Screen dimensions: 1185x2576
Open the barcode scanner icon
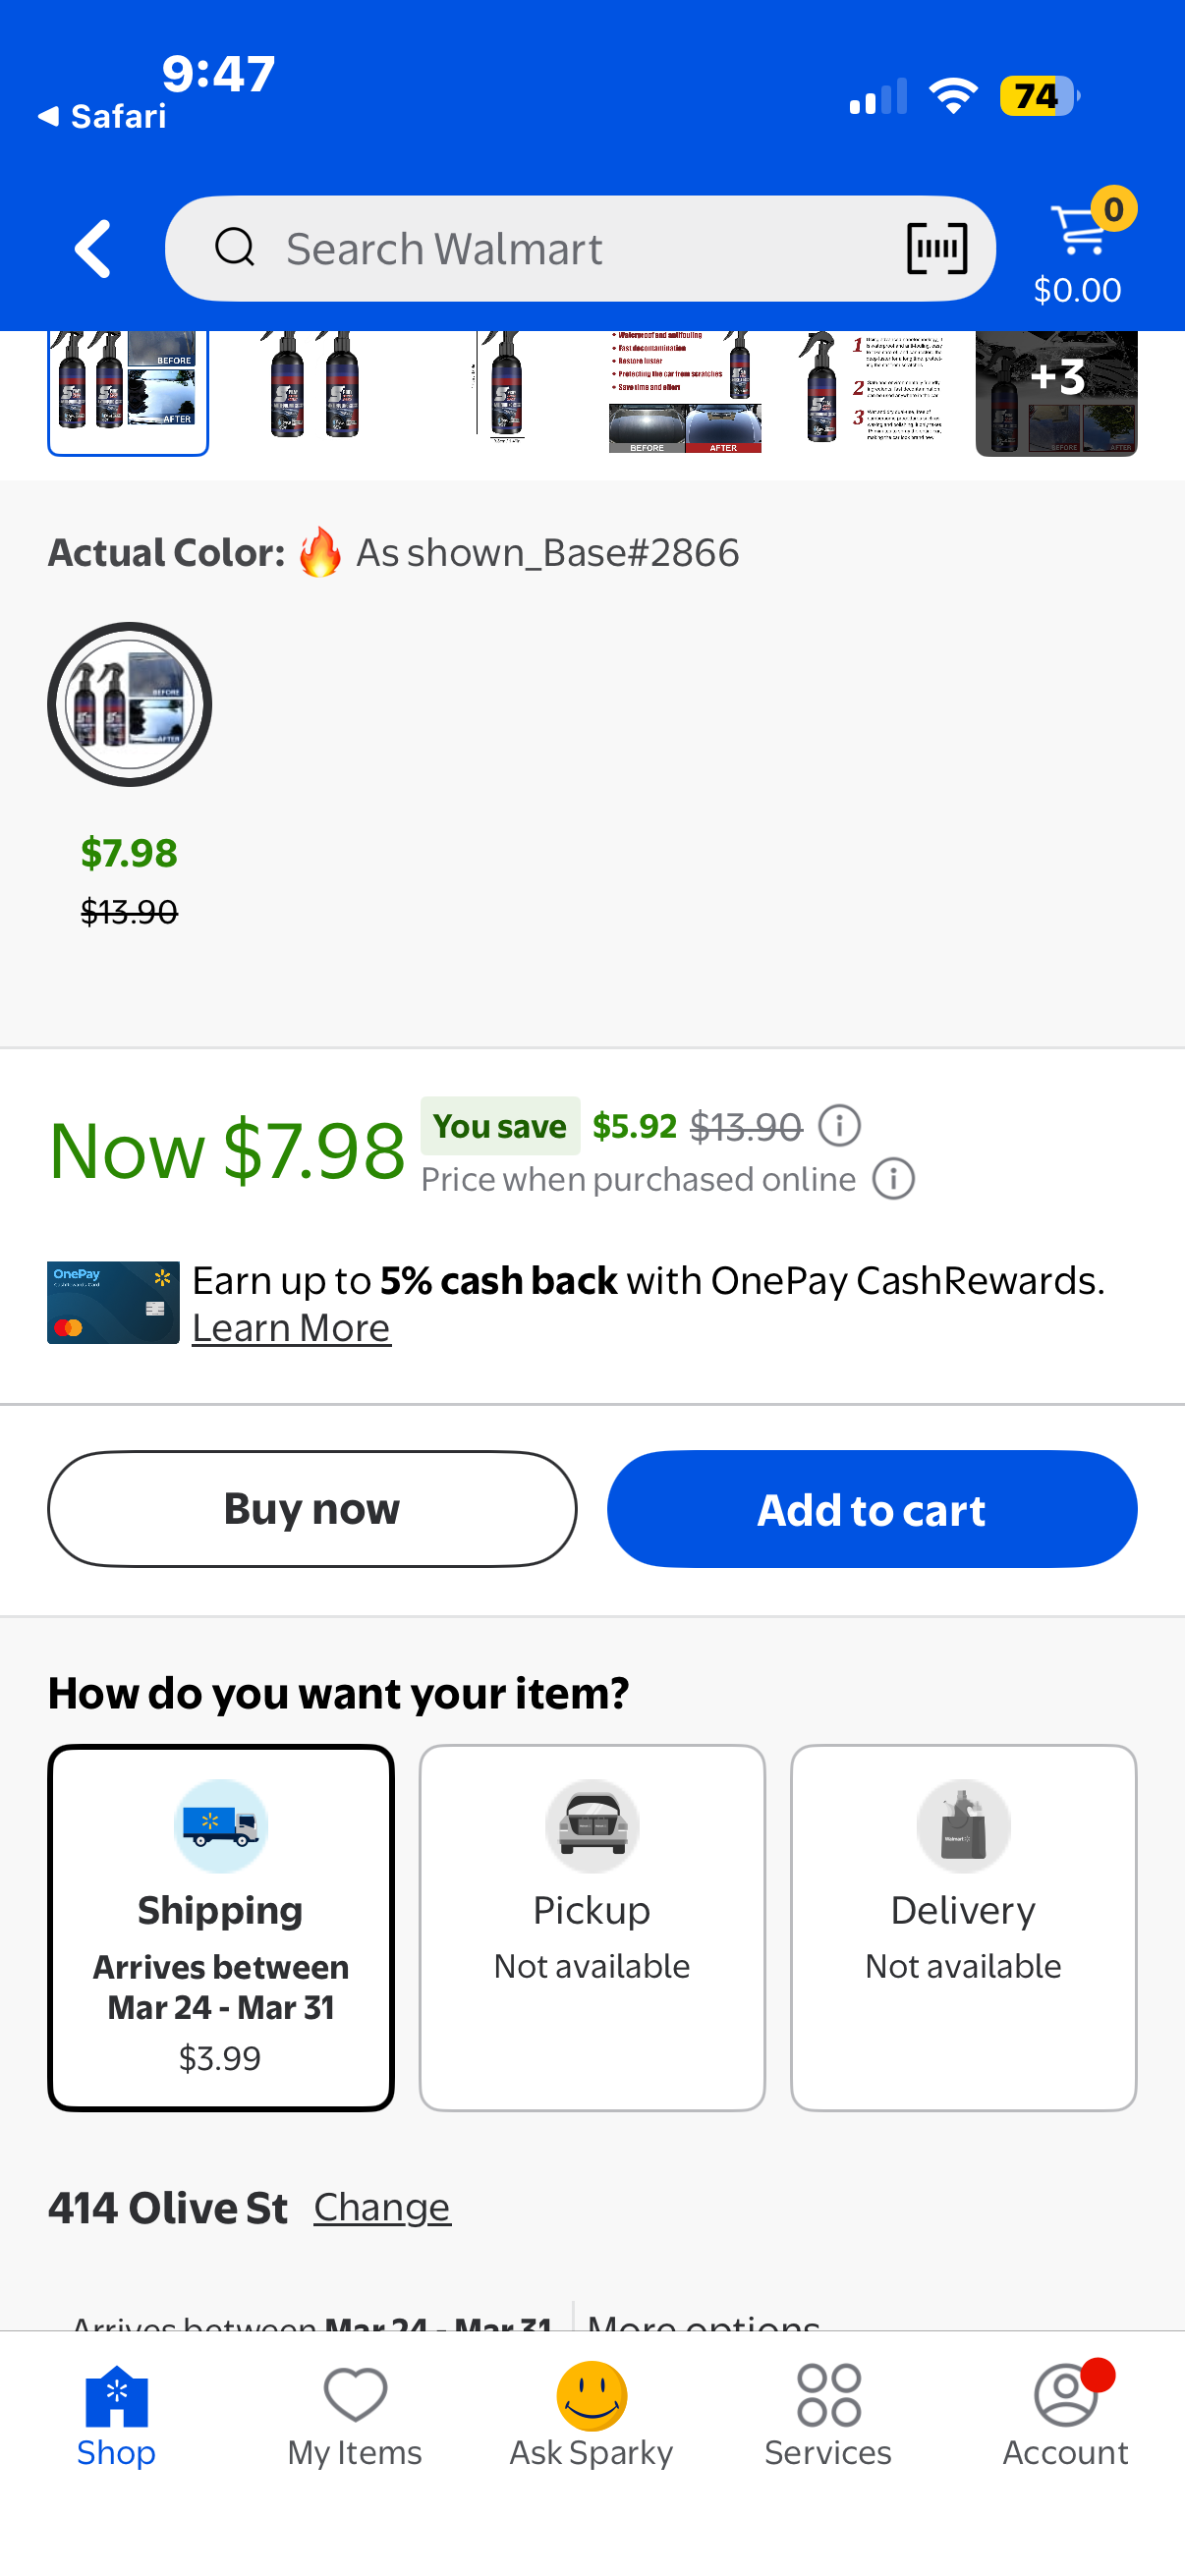pos(936,249)
